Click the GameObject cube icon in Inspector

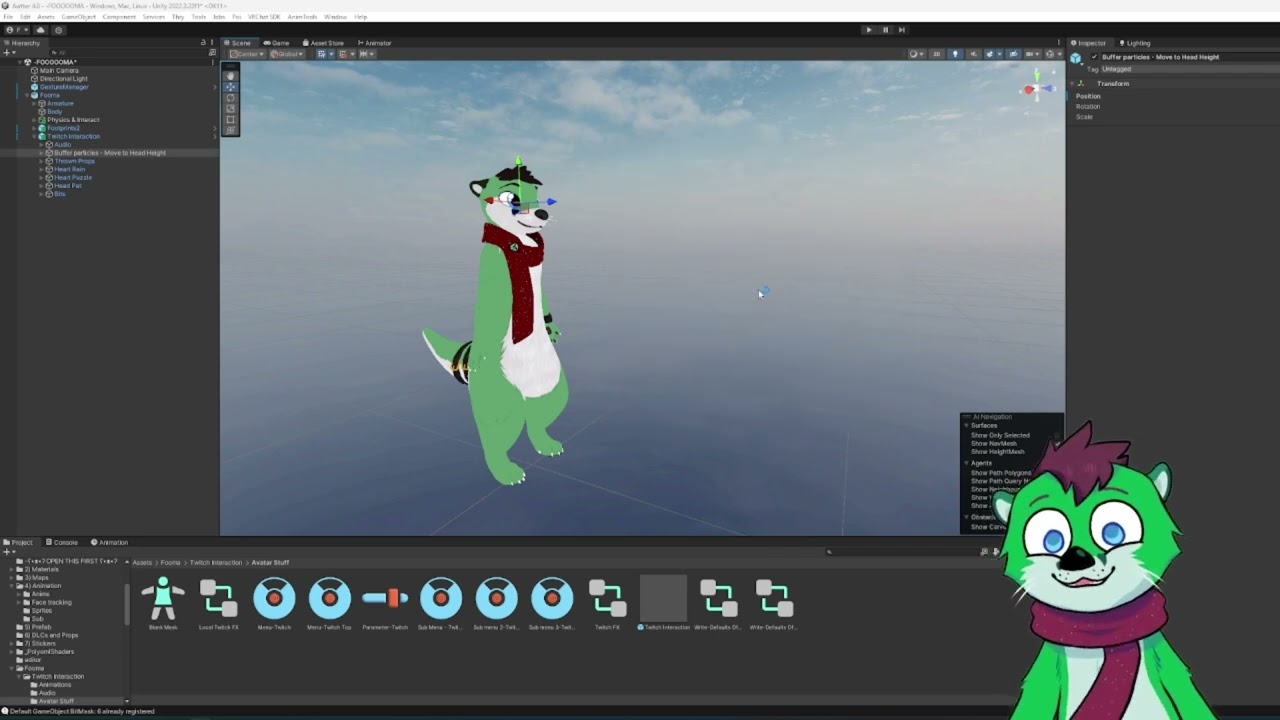pyautogui.click(x=1076, y=58)
